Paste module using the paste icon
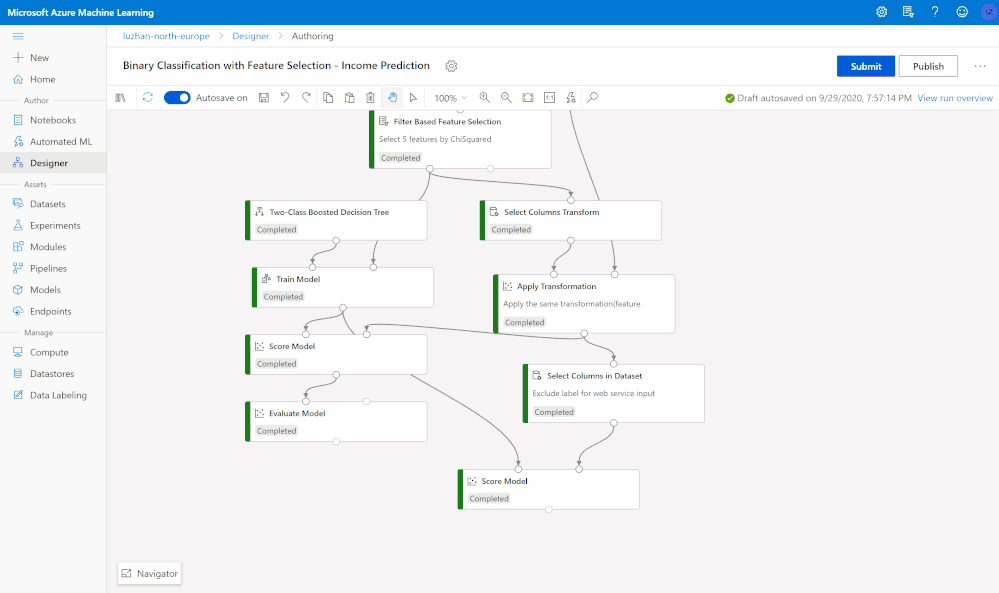The width and height of the screenshot is (999, 593). coord(349,97)
